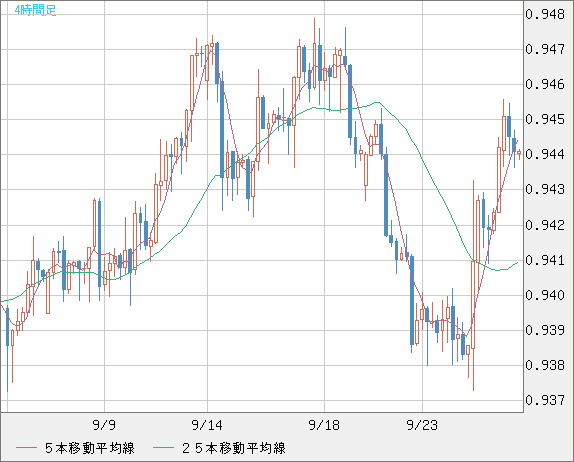Click the 9/18 date axis label
The height and width of the screenshot is (462, 574).
coord(324,425)
